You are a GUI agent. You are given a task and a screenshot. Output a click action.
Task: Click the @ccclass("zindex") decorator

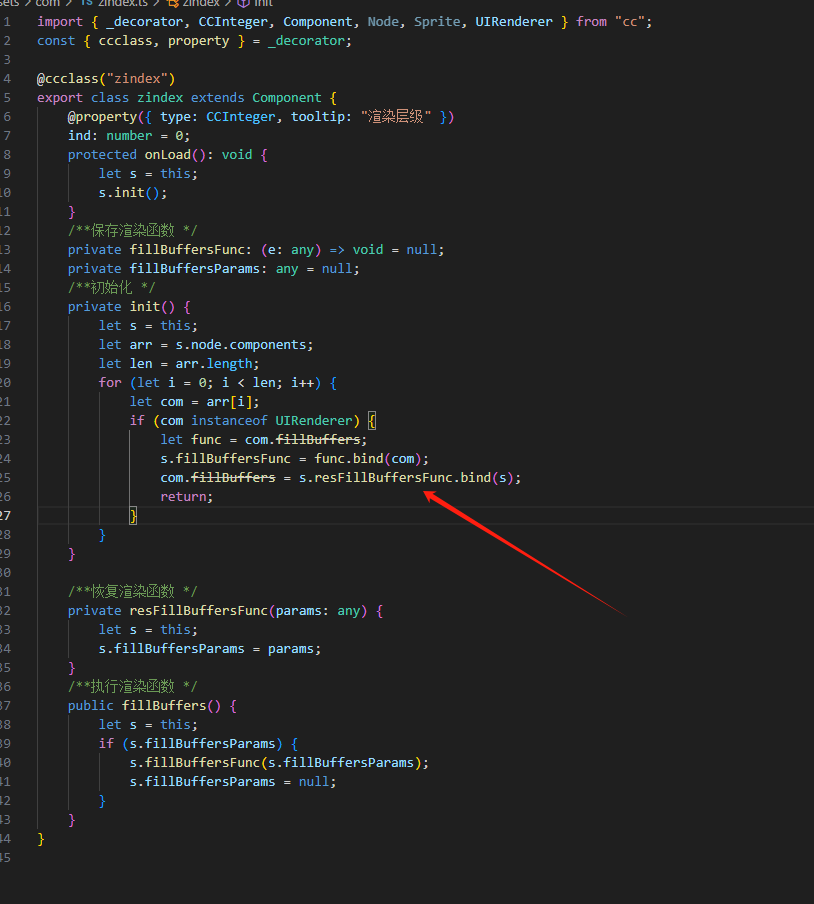(106, 79)
